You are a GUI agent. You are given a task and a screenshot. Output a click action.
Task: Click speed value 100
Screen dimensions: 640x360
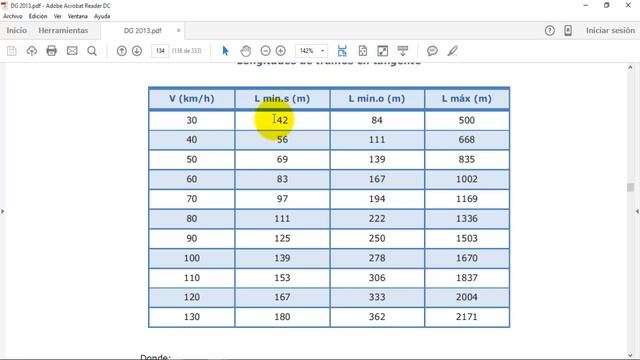tap(192, 258)
